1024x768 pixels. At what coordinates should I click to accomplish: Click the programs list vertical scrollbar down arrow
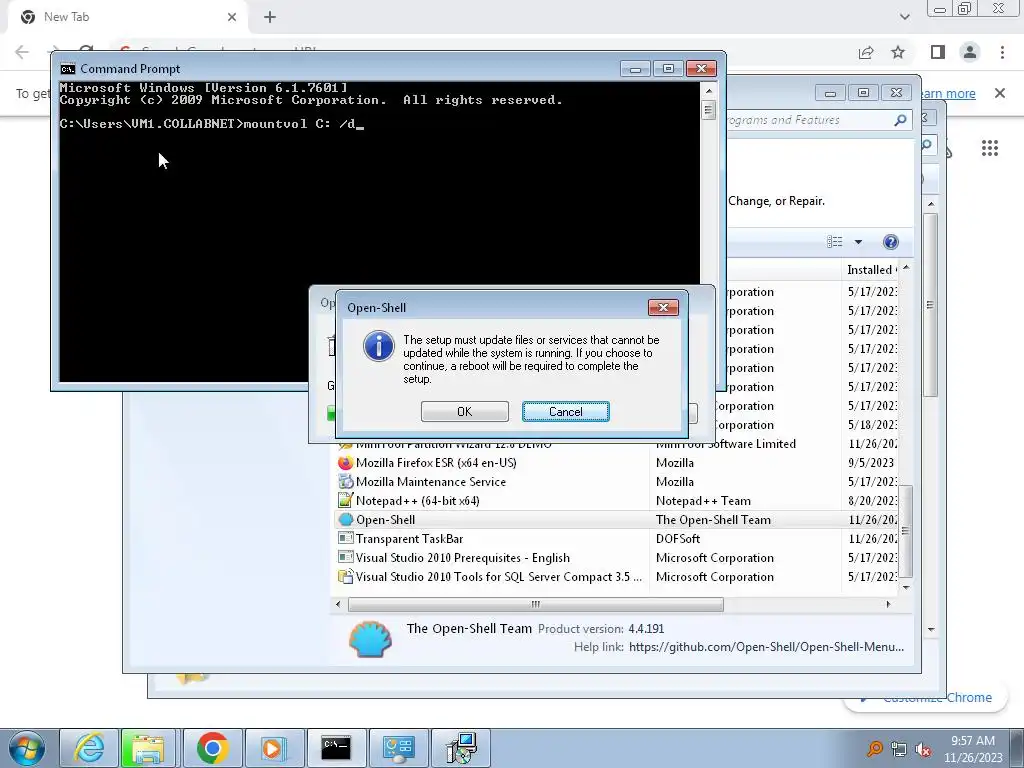point(906,587)
